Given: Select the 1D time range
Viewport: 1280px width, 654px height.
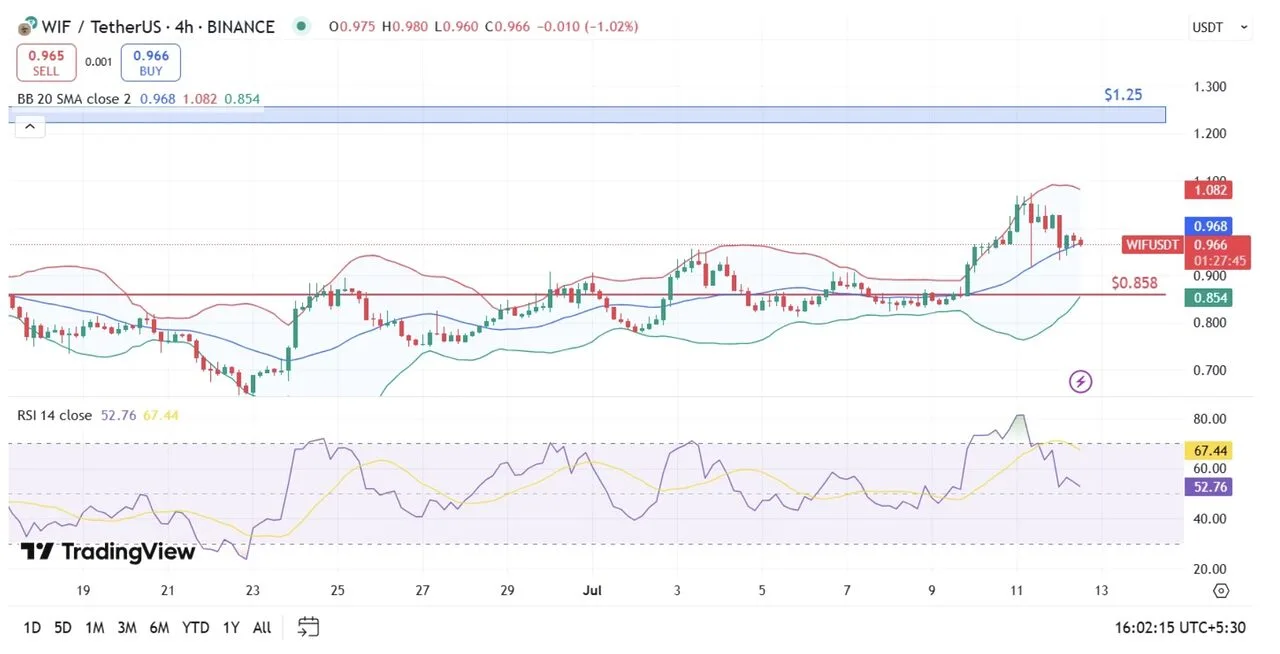Looking at the screenshot, I should (32, 627).
